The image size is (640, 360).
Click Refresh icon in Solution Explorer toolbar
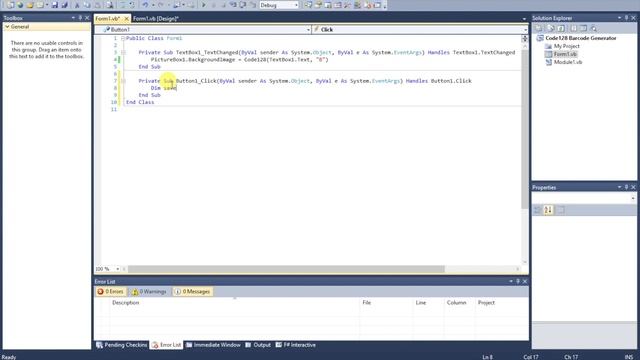(x=562, y=28)
